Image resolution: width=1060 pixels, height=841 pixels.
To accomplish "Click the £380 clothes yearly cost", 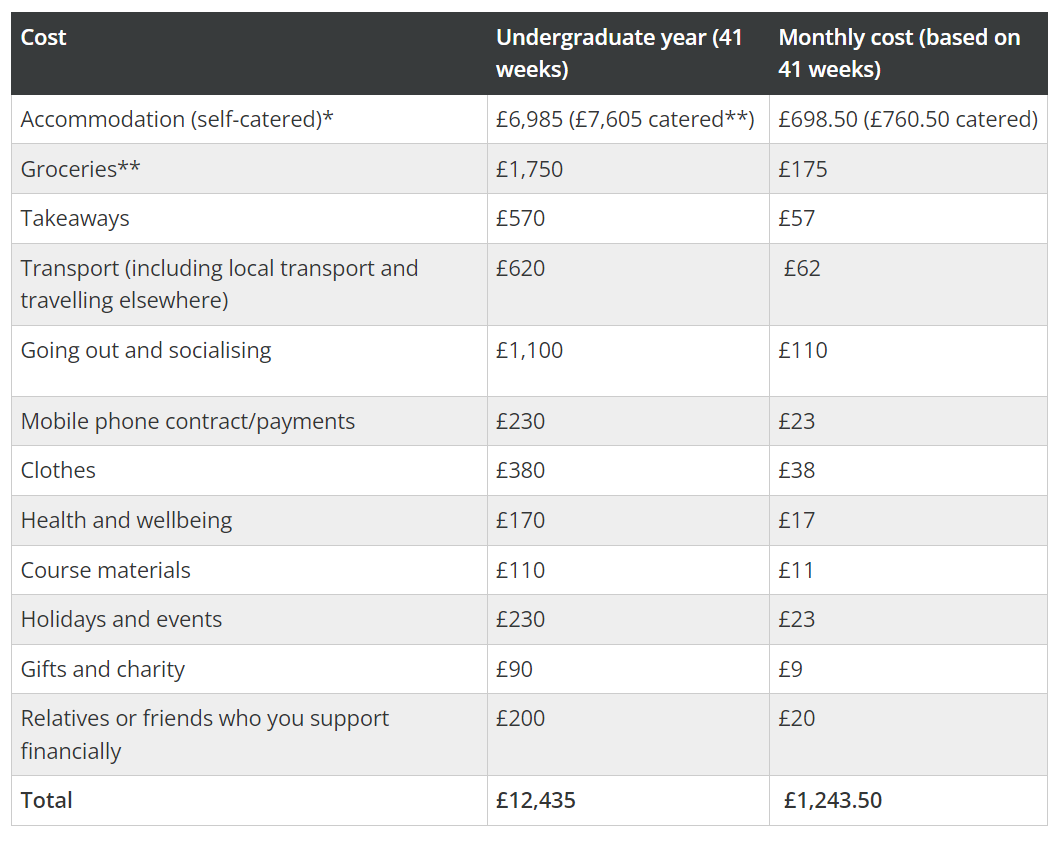I will 520,470.
